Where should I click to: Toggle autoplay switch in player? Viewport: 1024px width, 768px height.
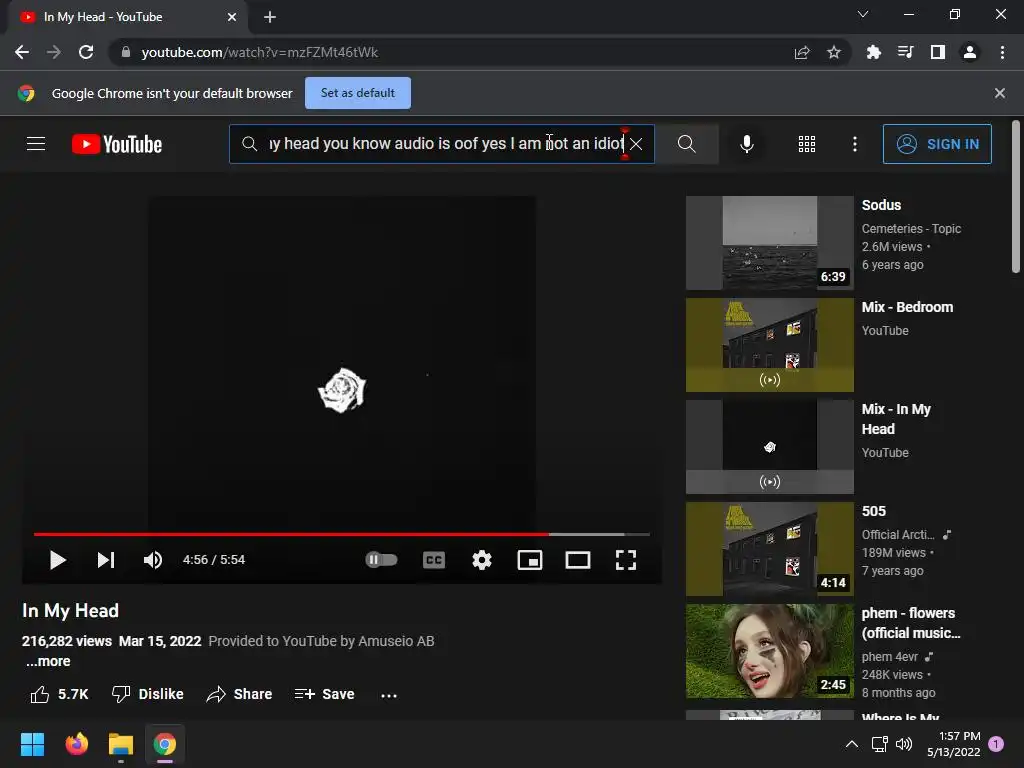coord(381,560)
